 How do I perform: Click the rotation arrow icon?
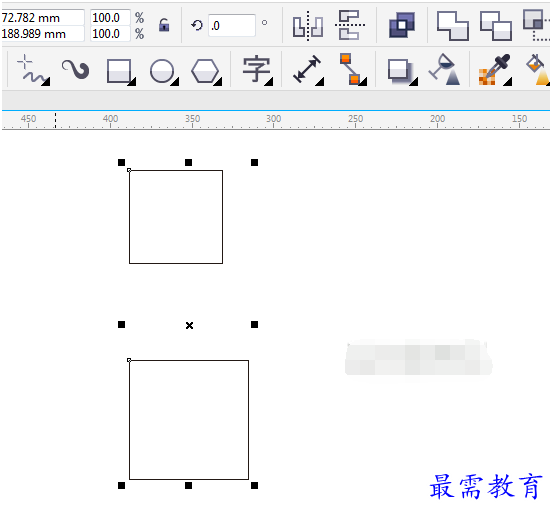(197, 25)
